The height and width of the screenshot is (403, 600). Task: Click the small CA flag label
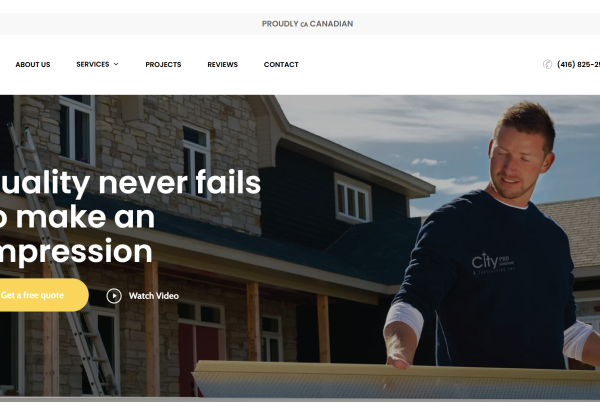[x=304, y=24]
